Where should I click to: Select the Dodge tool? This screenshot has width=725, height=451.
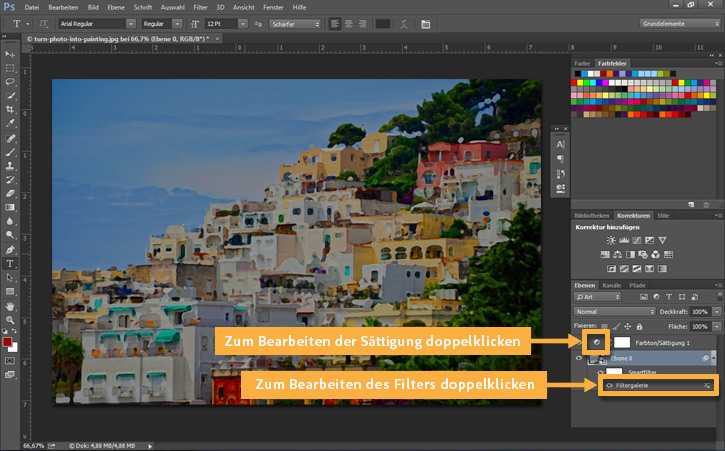click(10, 235)
